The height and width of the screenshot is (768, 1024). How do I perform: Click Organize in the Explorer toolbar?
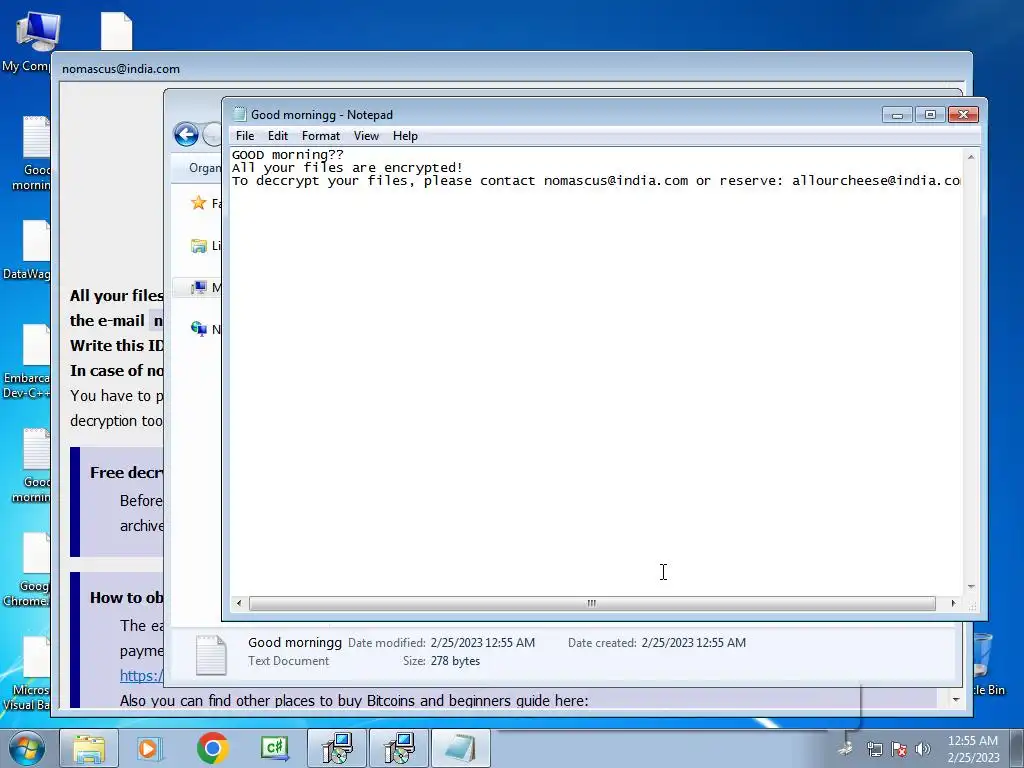click(204, 168)
